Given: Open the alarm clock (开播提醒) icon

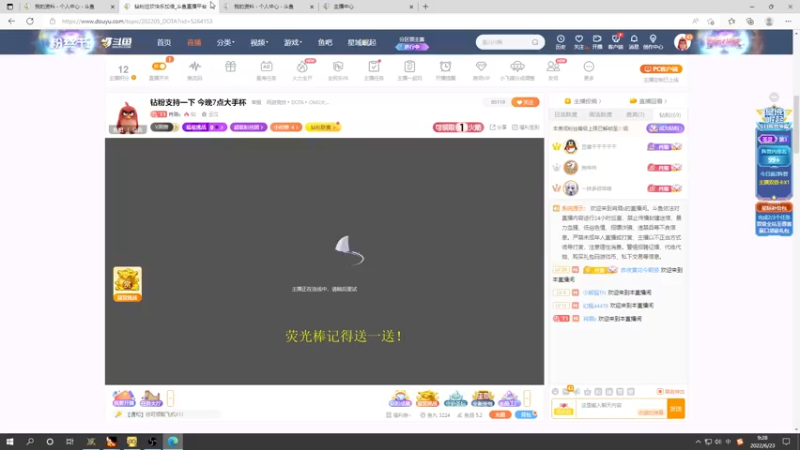Looking at the screenshot, I should [x=445, y=66].
